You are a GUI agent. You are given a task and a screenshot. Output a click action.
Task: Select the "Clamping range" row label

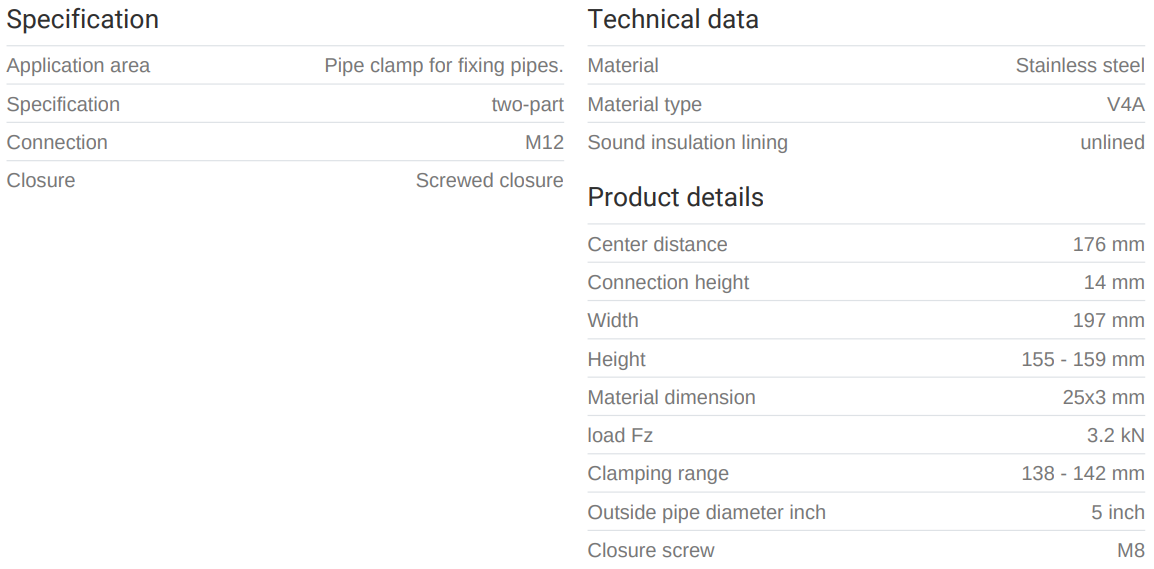[658, 473]
